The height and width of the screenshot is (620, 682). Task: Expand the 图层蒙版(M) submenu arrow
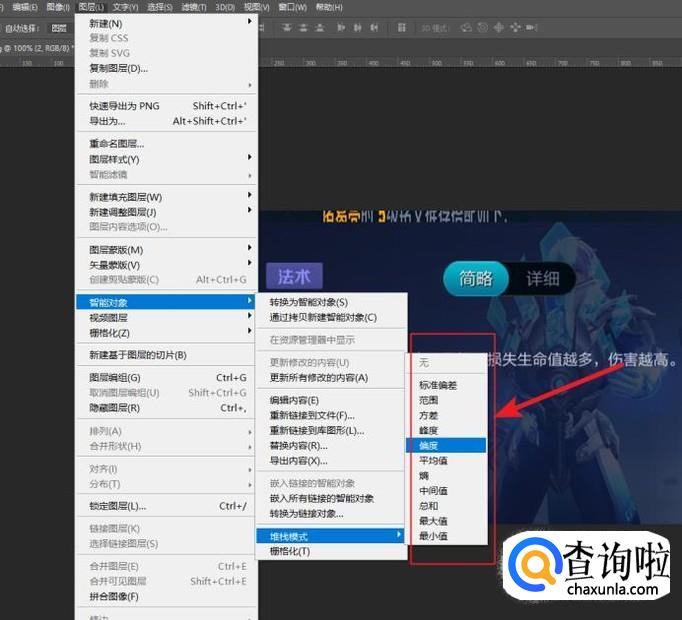(x=250, y=248)
